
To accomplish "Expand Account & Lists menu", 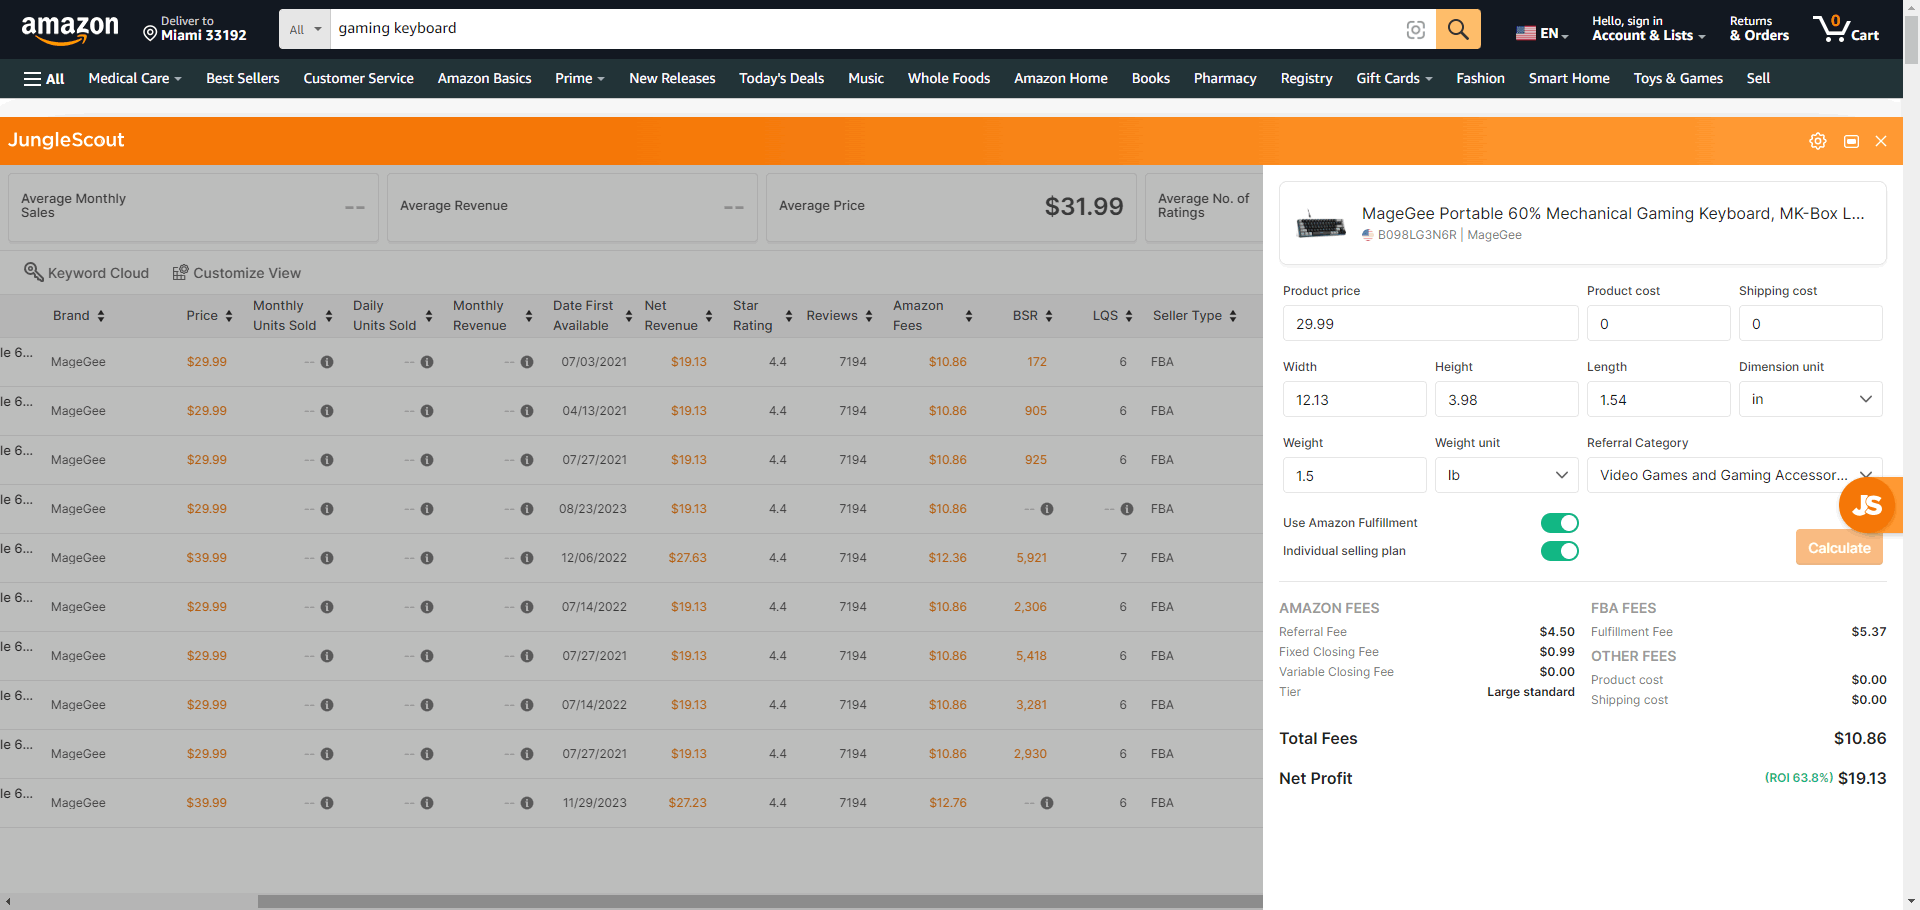I will 1648,29.
